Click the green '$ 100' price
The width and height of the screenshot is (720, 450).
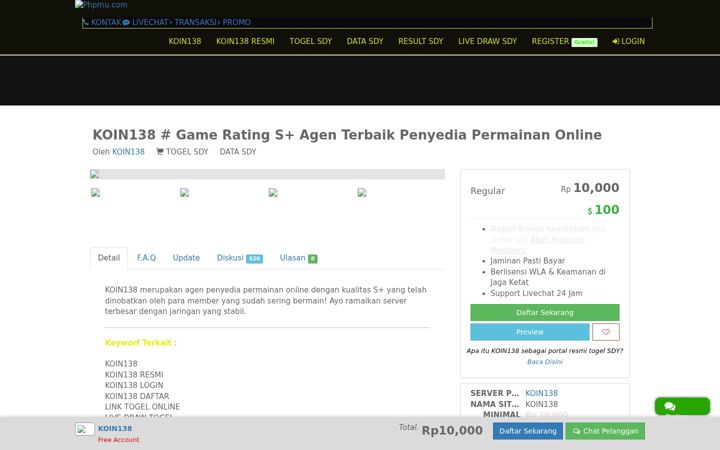[x=603, y=210]
